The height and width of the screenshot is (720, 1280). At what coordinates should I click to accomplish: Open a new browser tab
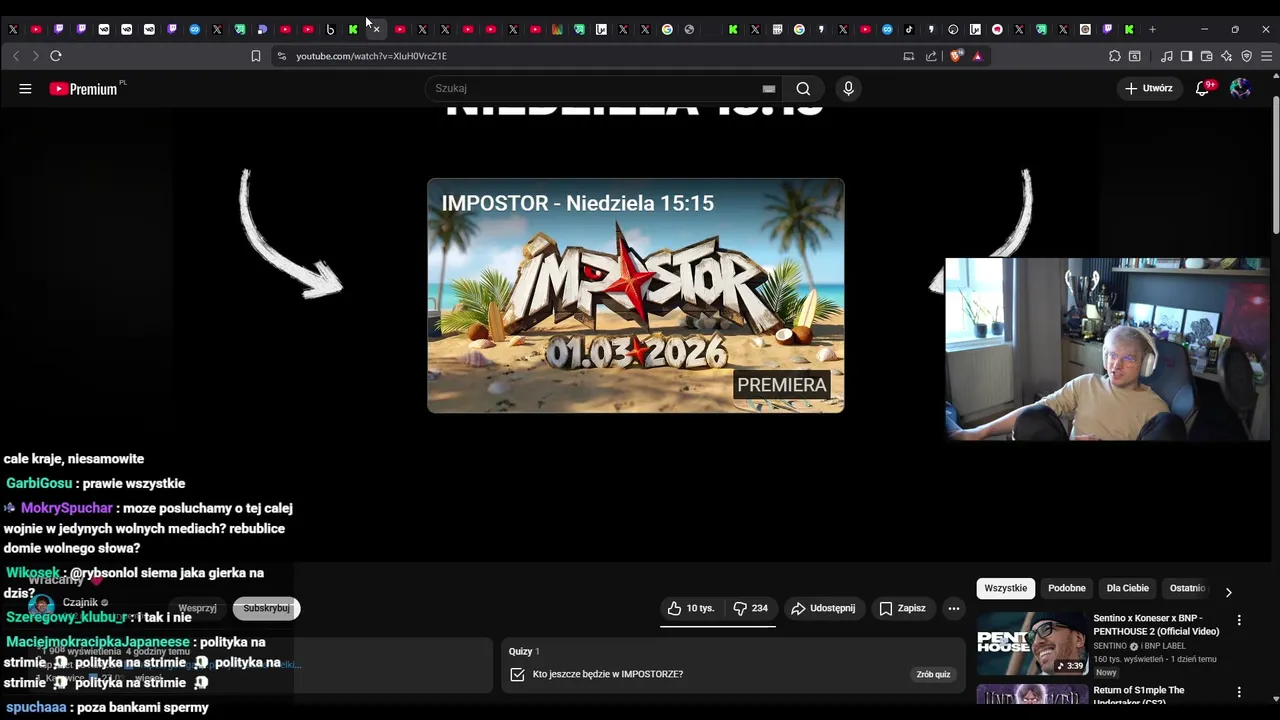tap(1152, 29)
